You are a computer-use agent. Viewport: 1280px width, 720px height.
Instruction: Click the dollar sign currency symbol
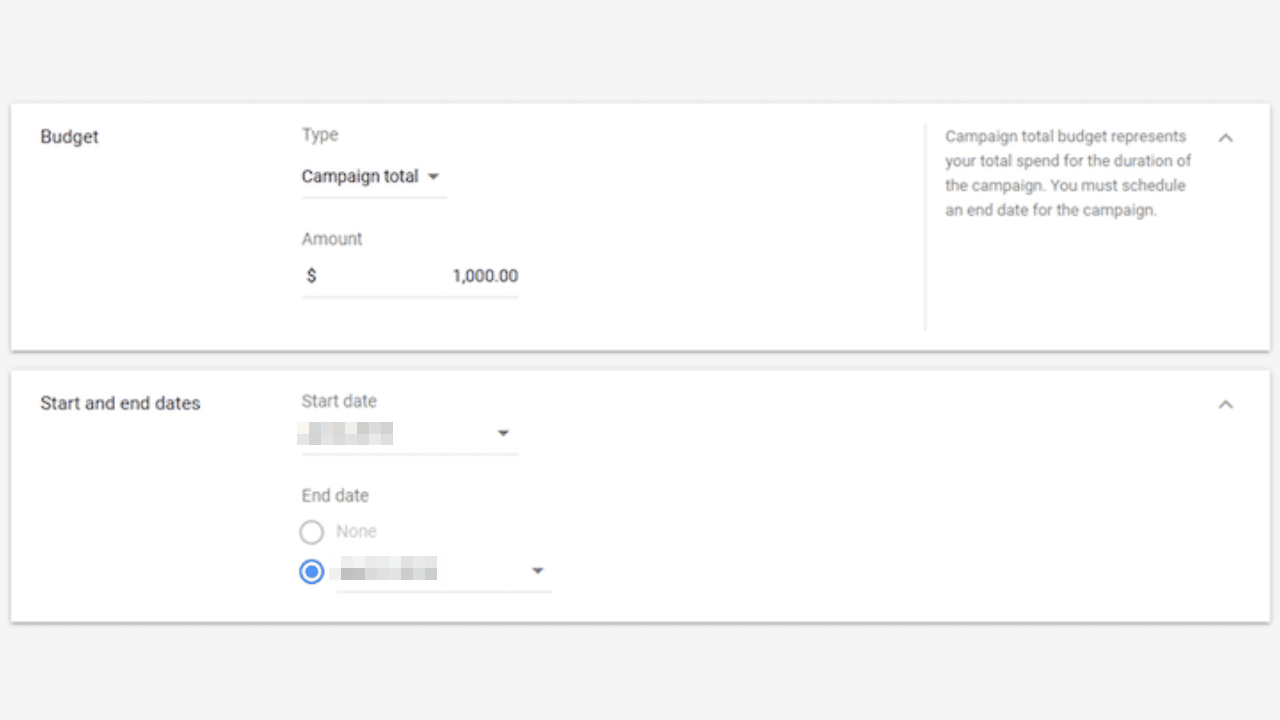click(311, 276)
